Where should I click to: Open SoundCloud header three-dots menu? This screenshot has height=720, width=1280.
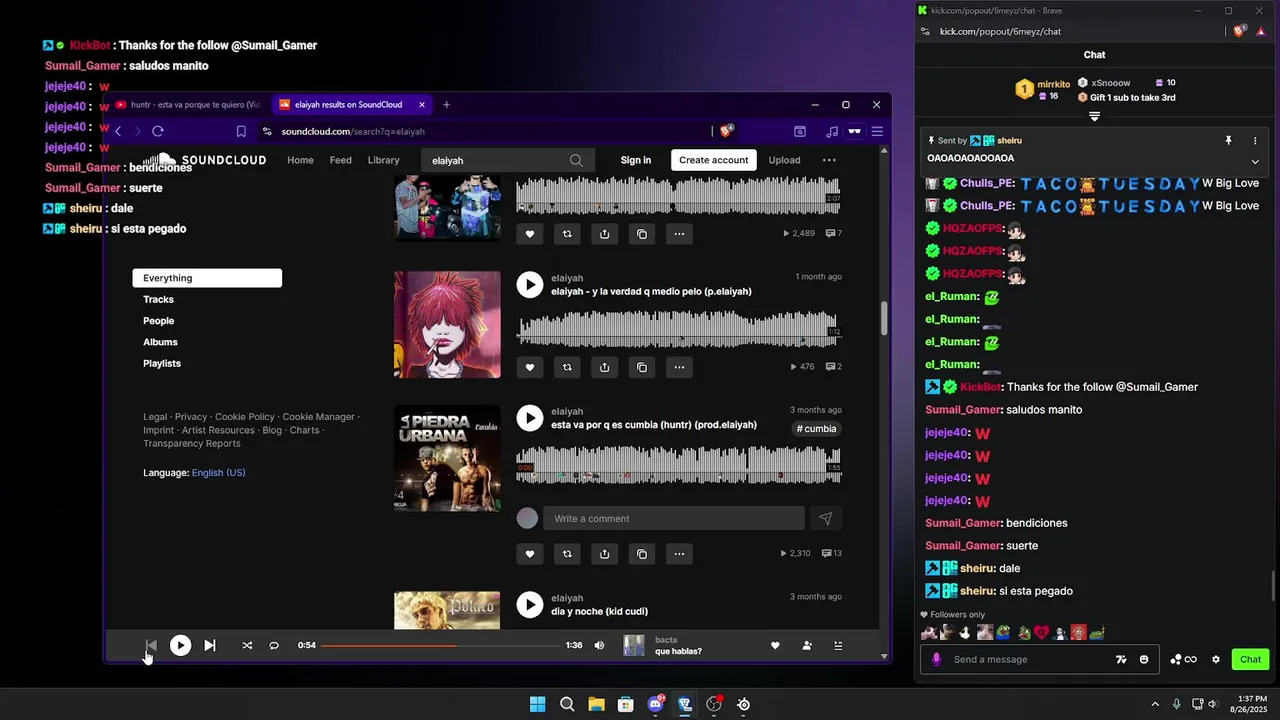[829, 160]
